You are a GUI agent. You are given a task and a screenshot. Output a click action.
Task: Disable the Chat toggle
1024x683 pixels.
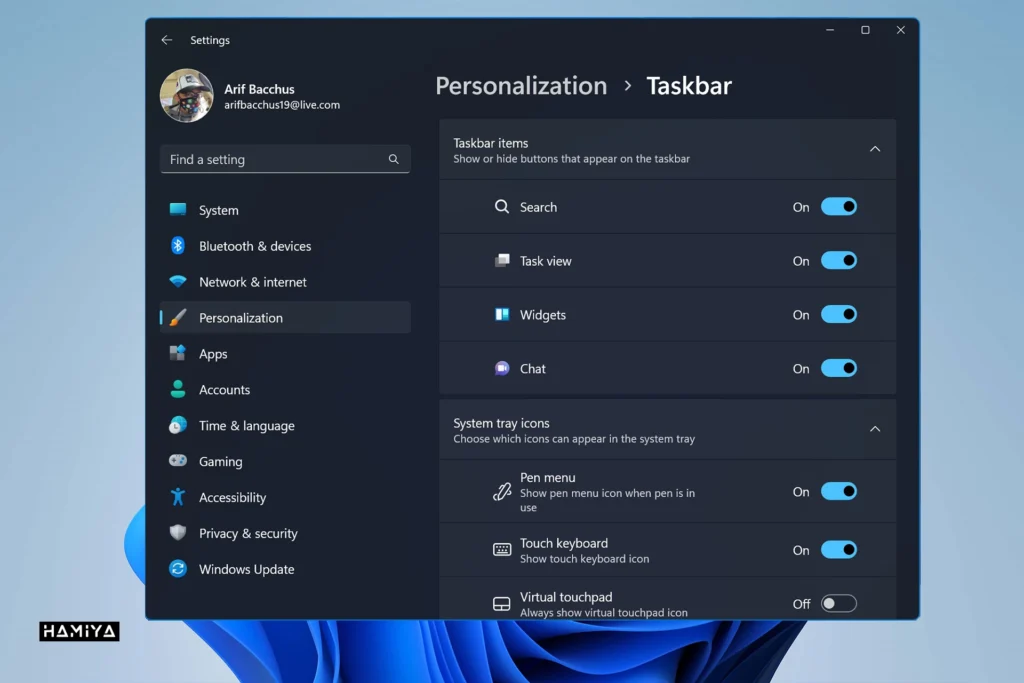coord(839,368)
